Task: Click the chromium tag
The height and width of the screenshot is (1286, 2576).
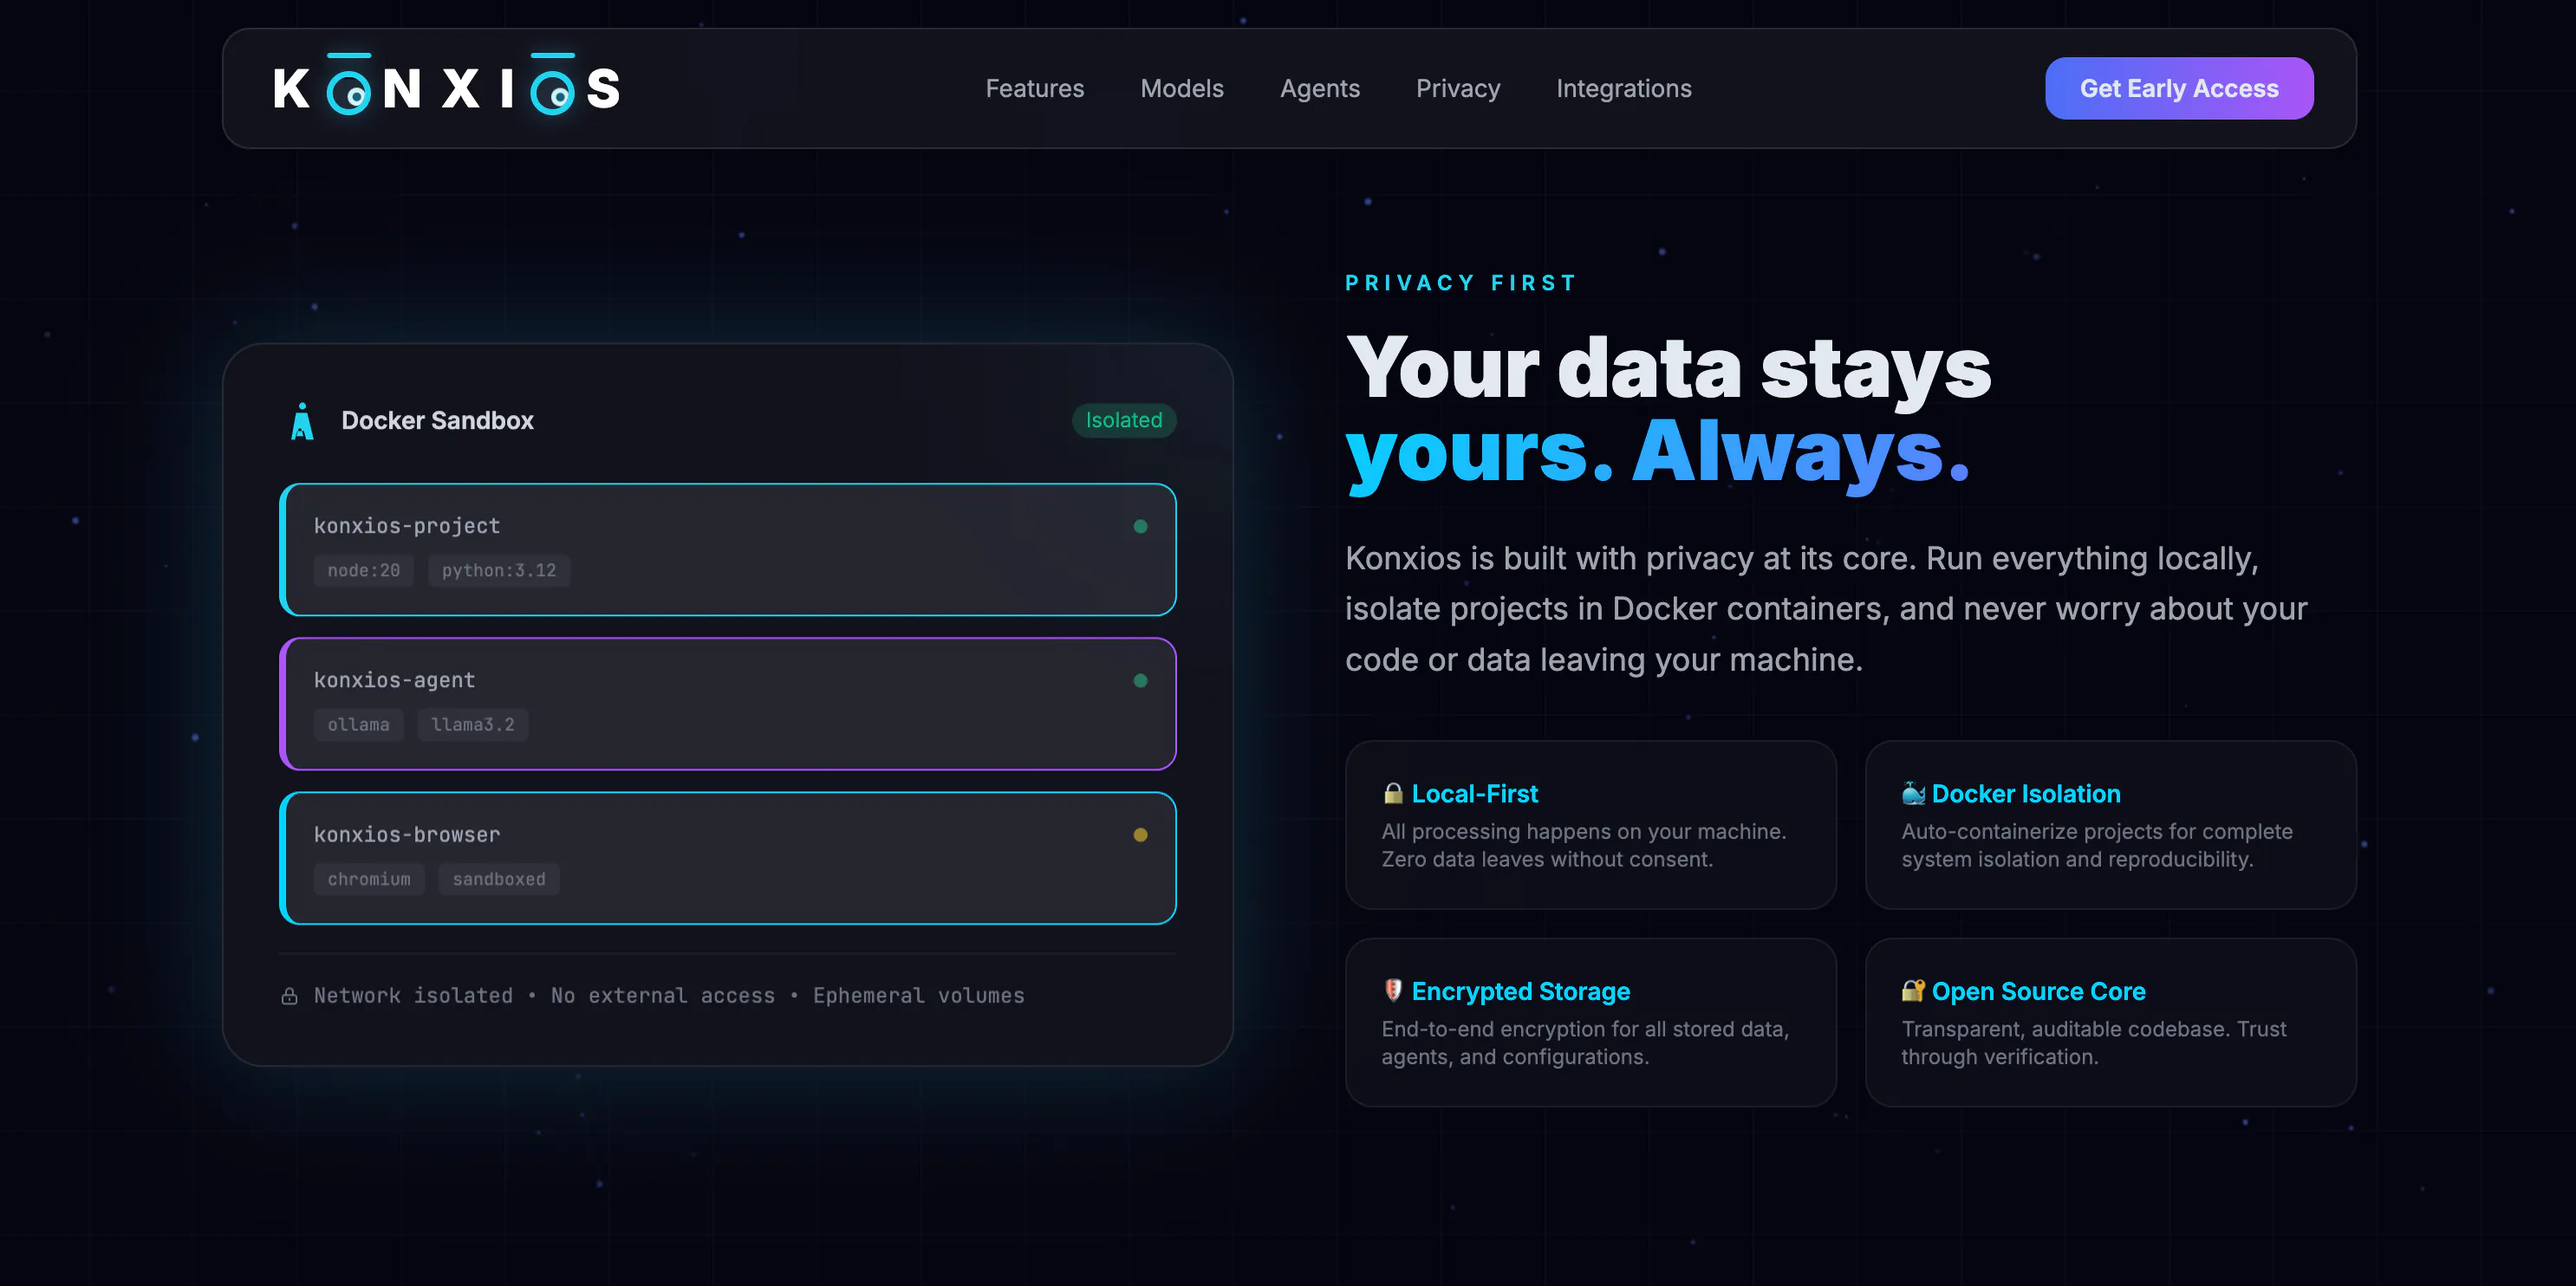Action: pos(368,878)
